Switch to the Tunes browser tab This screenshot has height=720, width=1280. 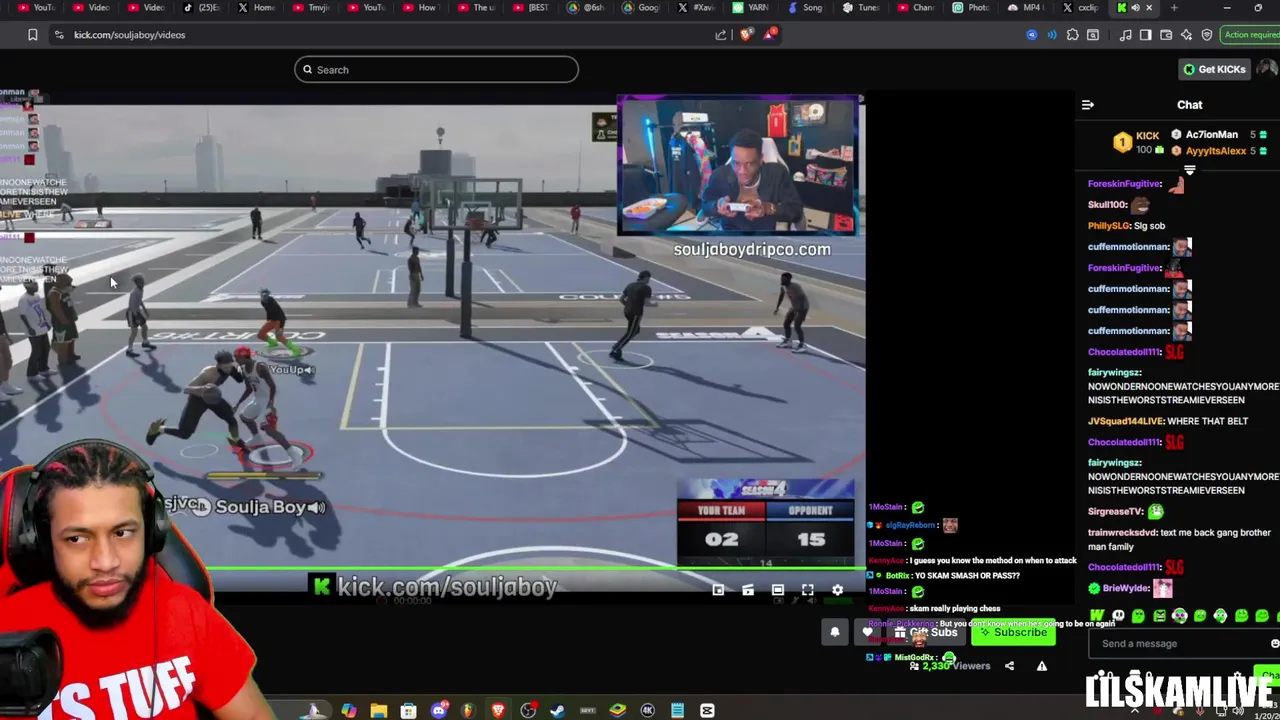click(x=859, y=8)
